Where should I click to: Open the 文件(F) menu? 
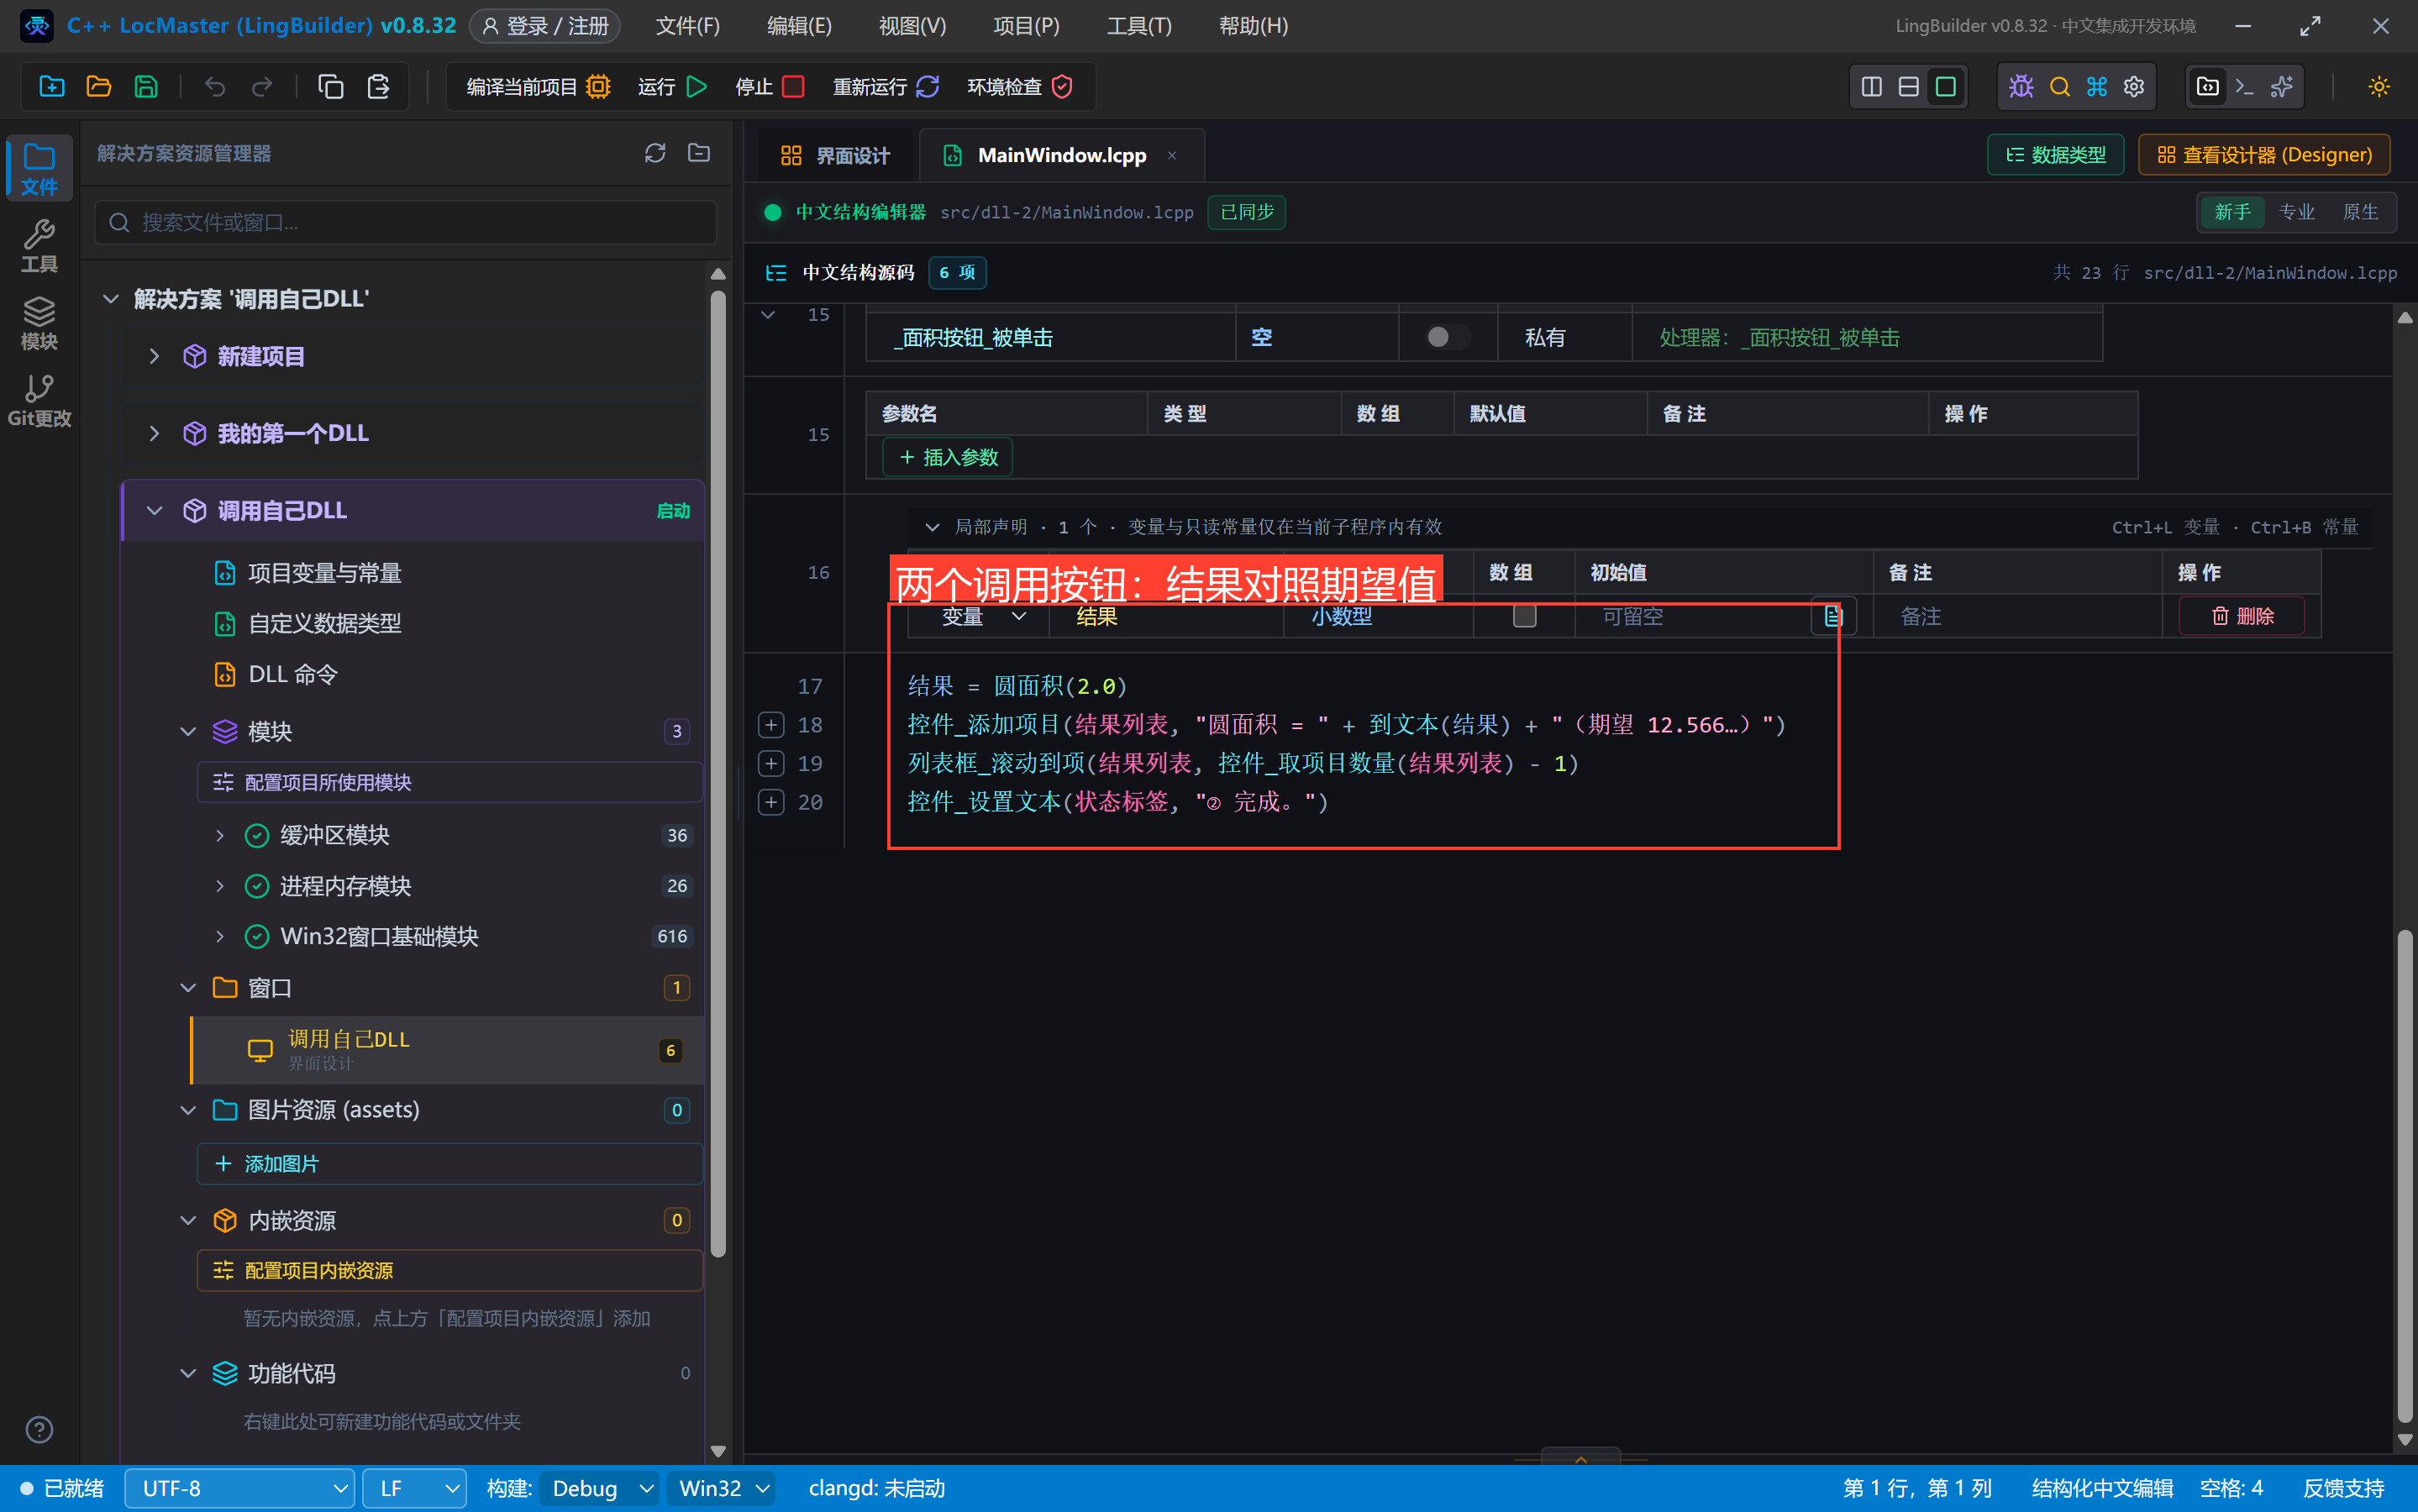coord(687,26)
